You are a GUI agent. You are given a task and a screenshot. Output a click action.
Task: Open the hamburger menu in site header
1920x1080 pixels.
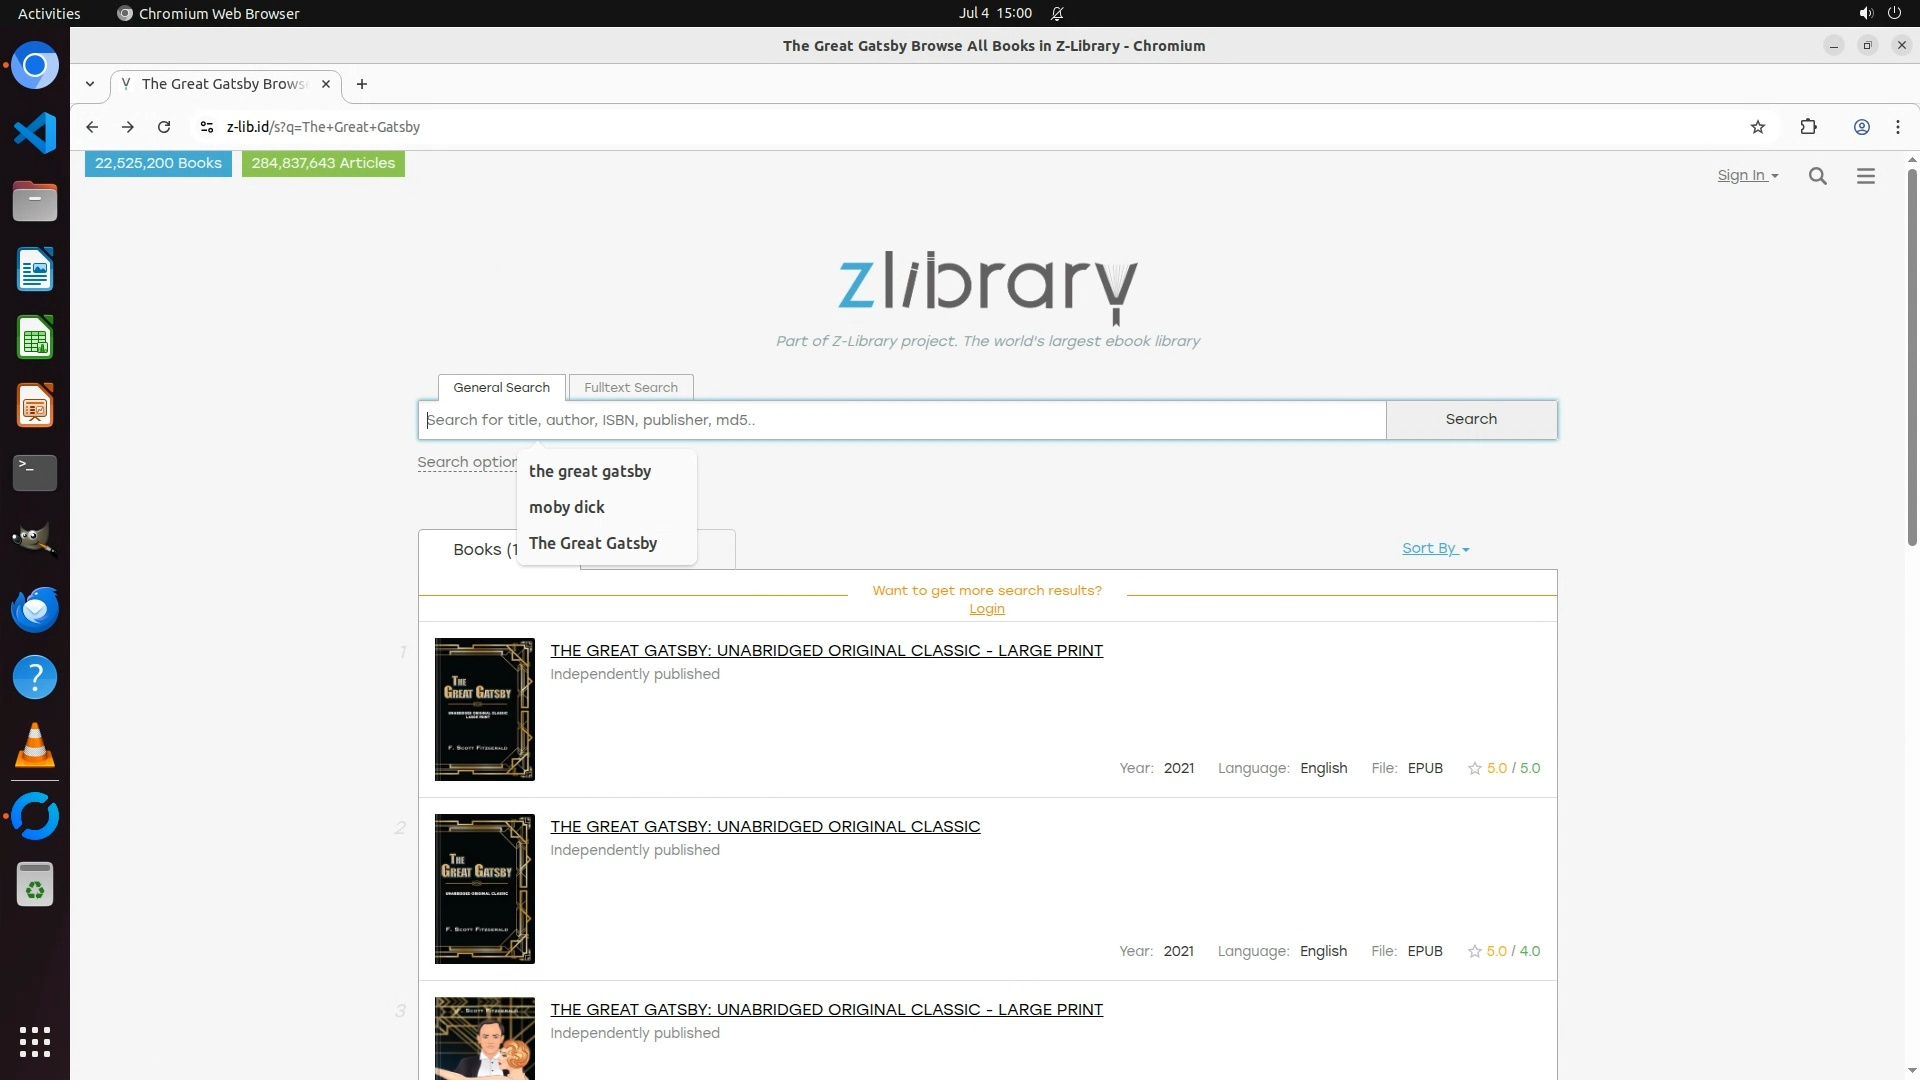click(1865, 176)
